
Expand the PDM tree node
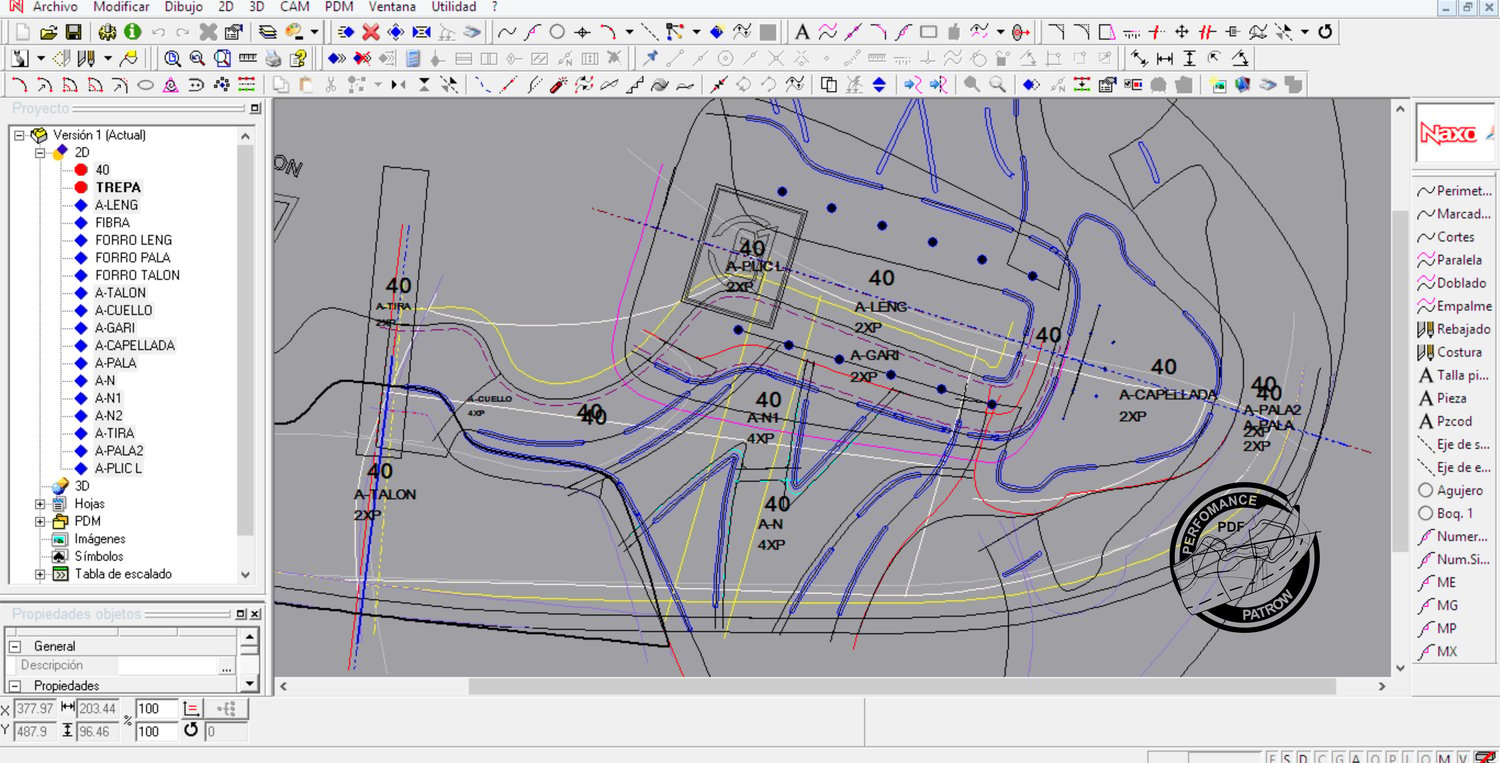point(40,521)
